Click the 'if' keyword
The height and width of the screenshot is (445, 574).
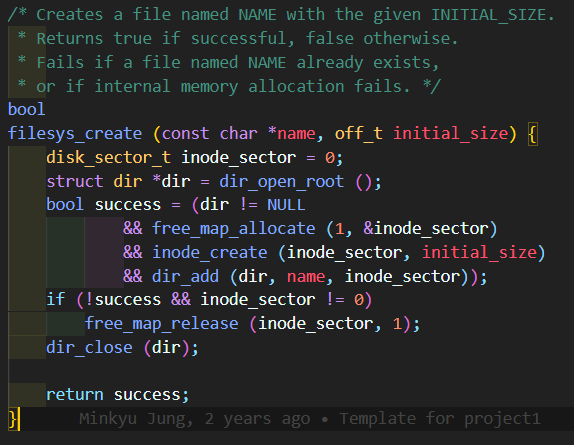(x=56, y=300)
